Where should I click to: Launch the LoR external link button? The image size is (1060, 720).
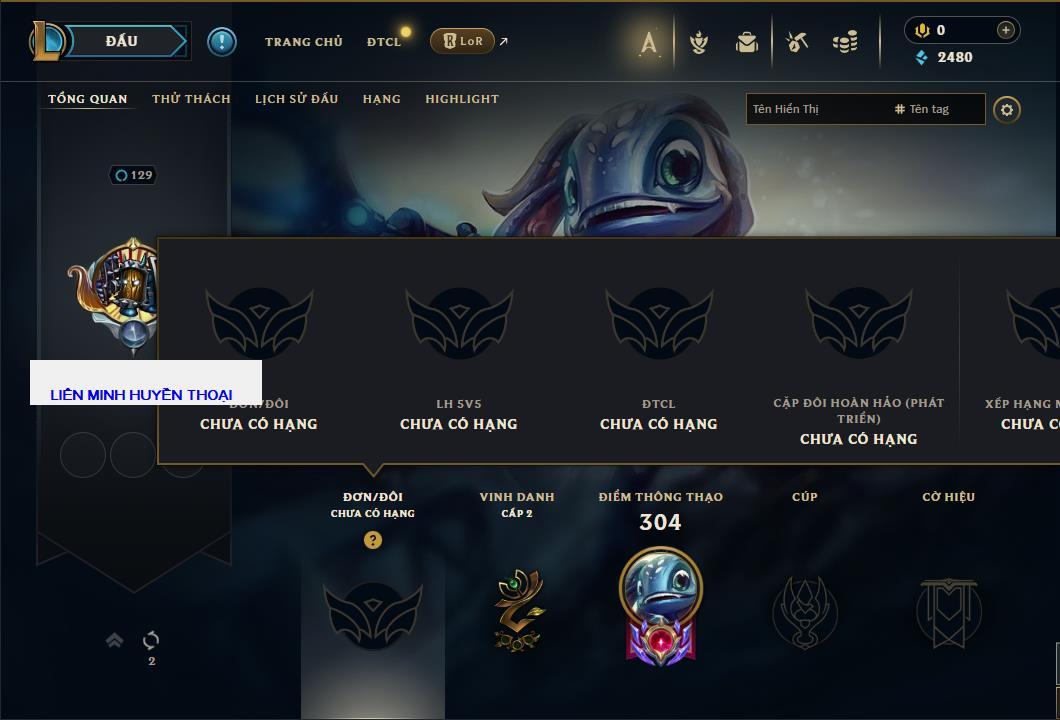click(x=462, y=41)
